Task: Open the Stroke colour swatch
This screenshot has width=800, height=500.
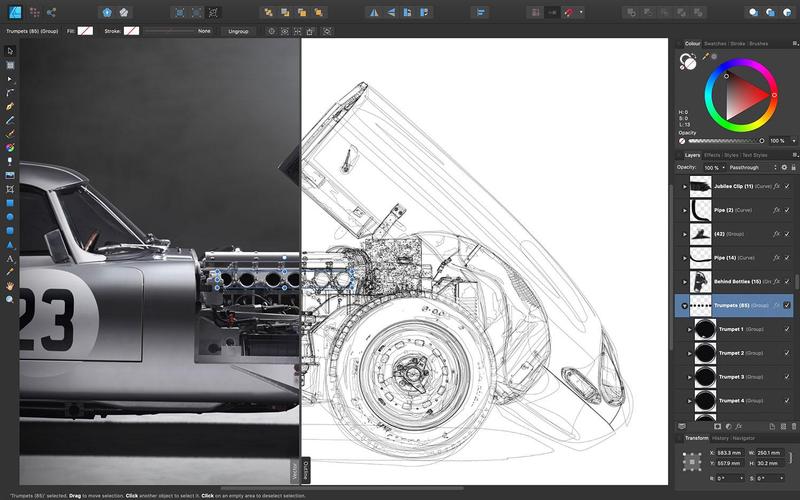Action: tap(132, 31)
